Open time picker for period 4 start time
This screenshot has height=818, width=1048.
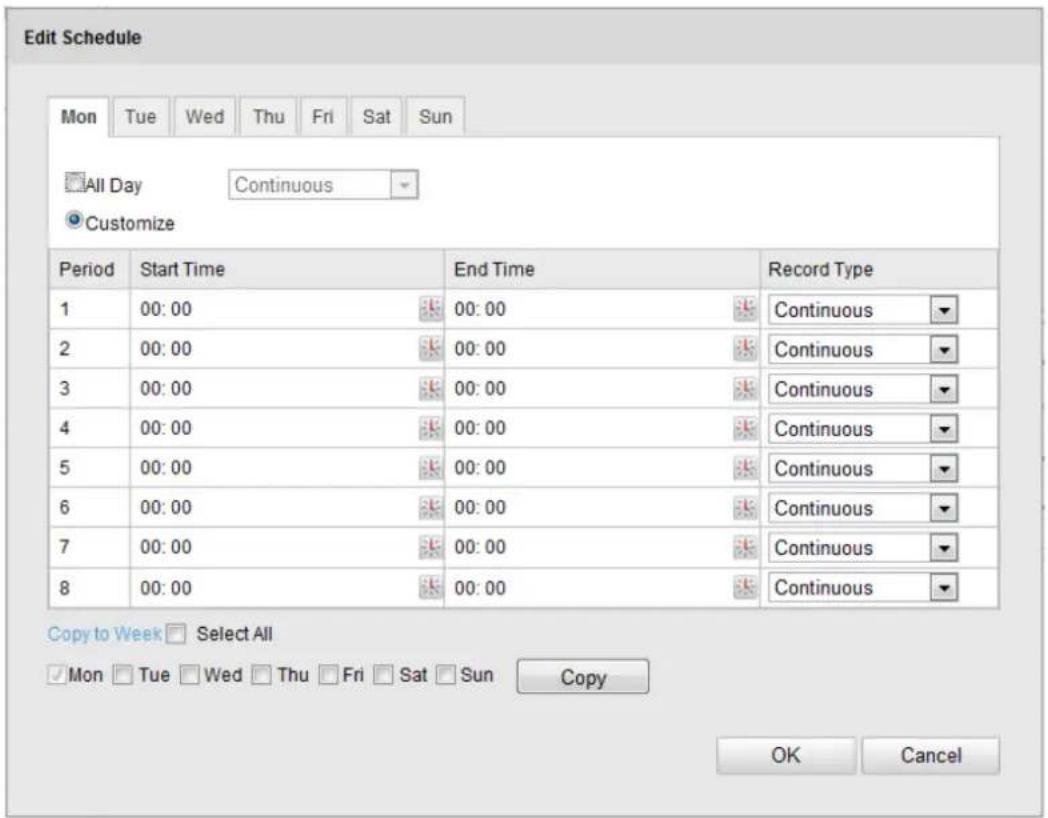click(x=431, y=428)
